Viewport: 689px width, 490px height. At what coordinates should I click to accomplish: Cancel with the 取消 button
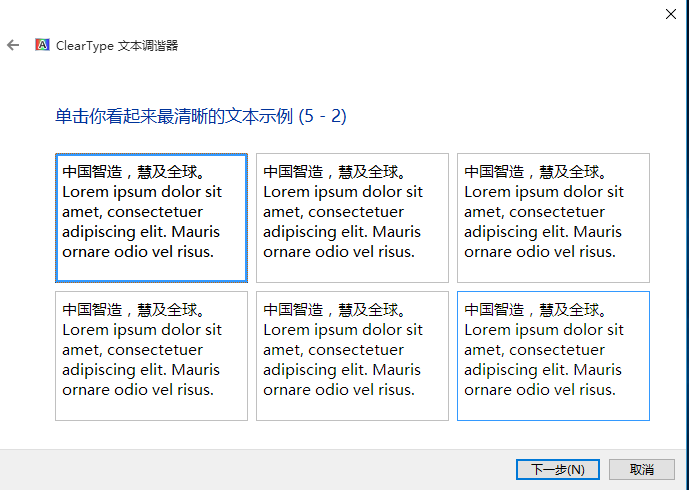coord(642,469)
